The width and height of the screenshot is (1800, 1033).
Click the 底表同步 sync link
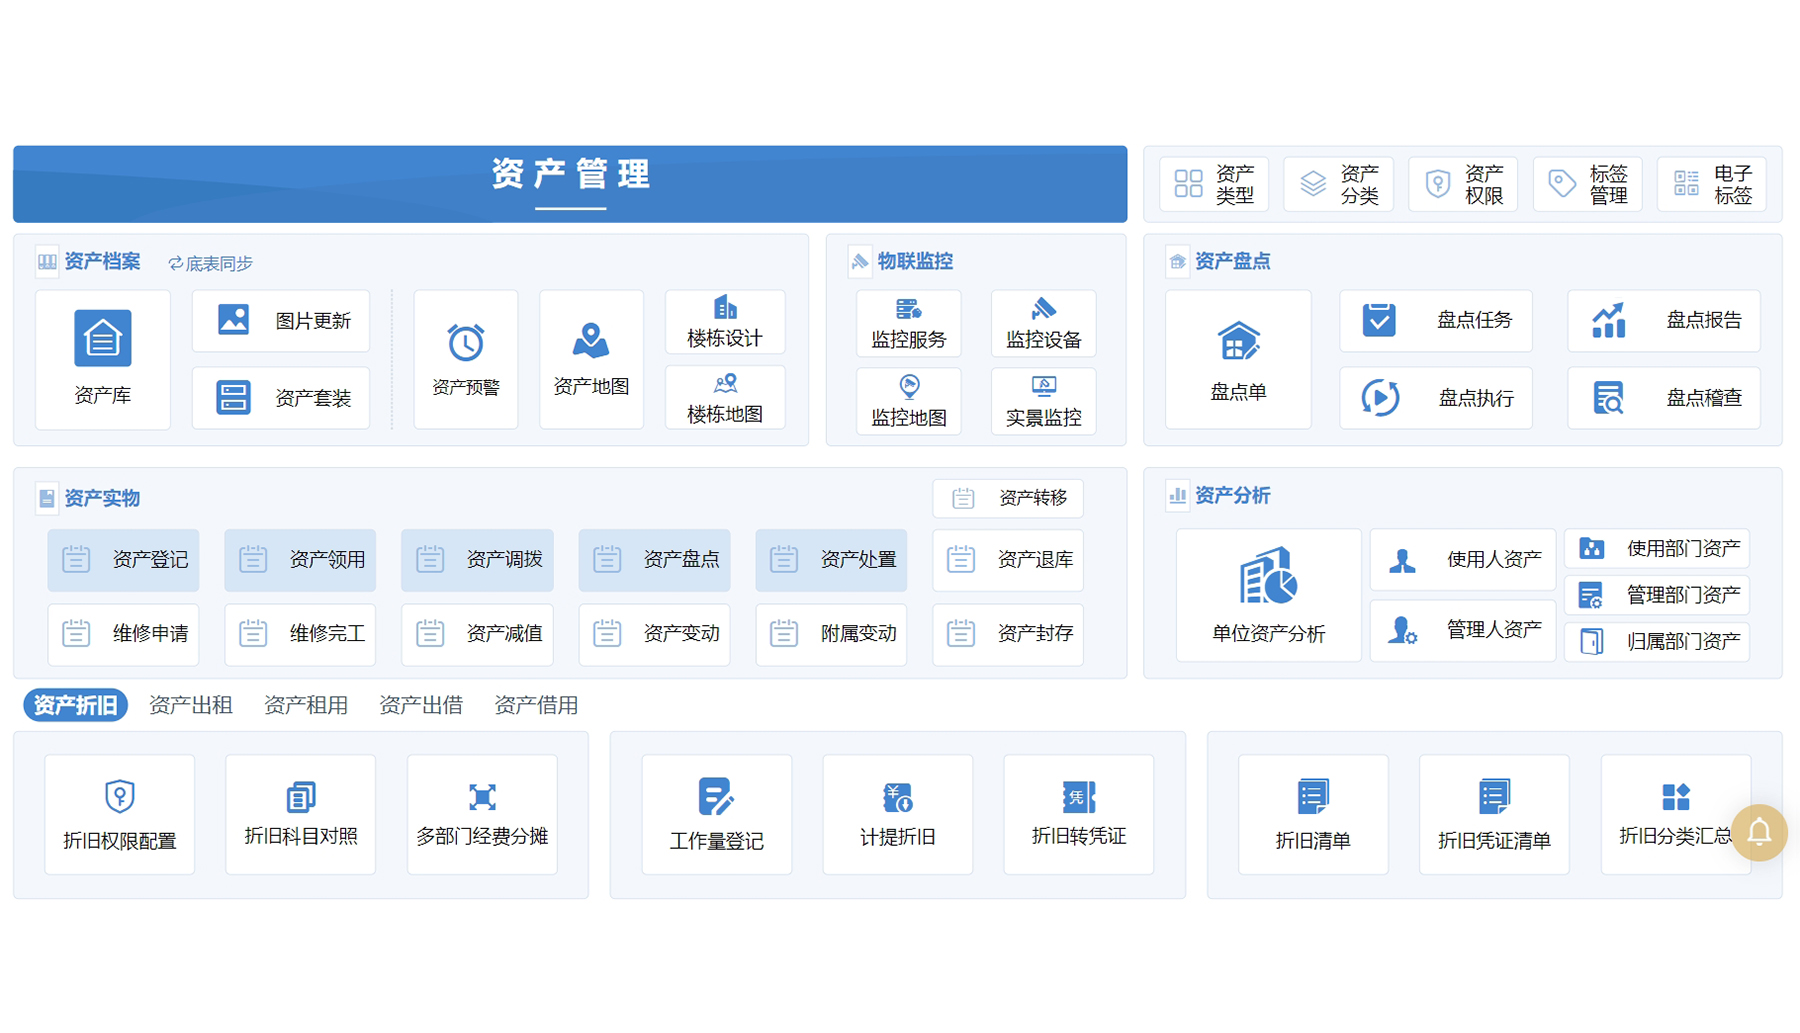tap(211, 261)
